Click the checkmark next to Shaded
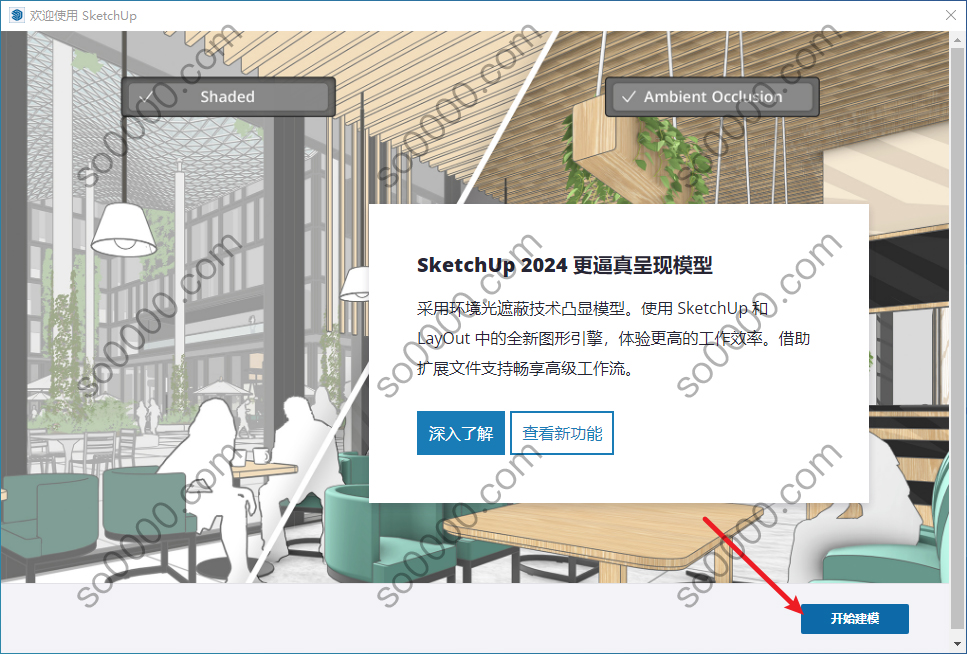The width and height of the screenshot is (967, 654). coord(146,97)
